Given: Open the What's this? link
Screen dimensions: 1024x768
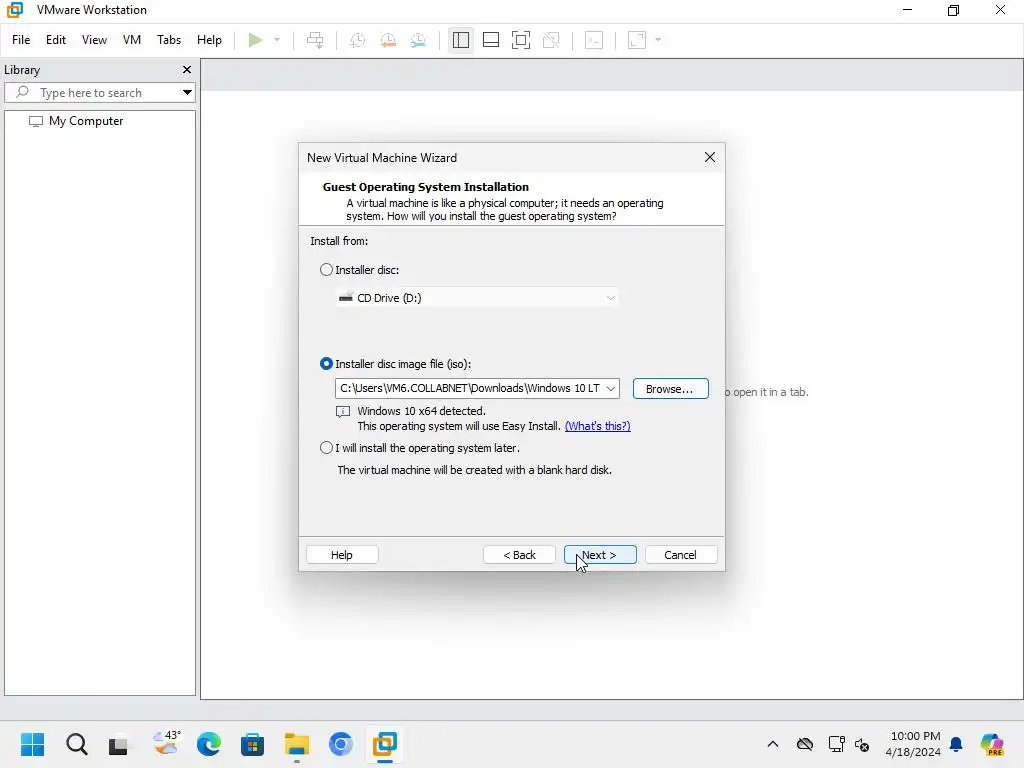Looking at the screenshot, I should tap(597, 426).
